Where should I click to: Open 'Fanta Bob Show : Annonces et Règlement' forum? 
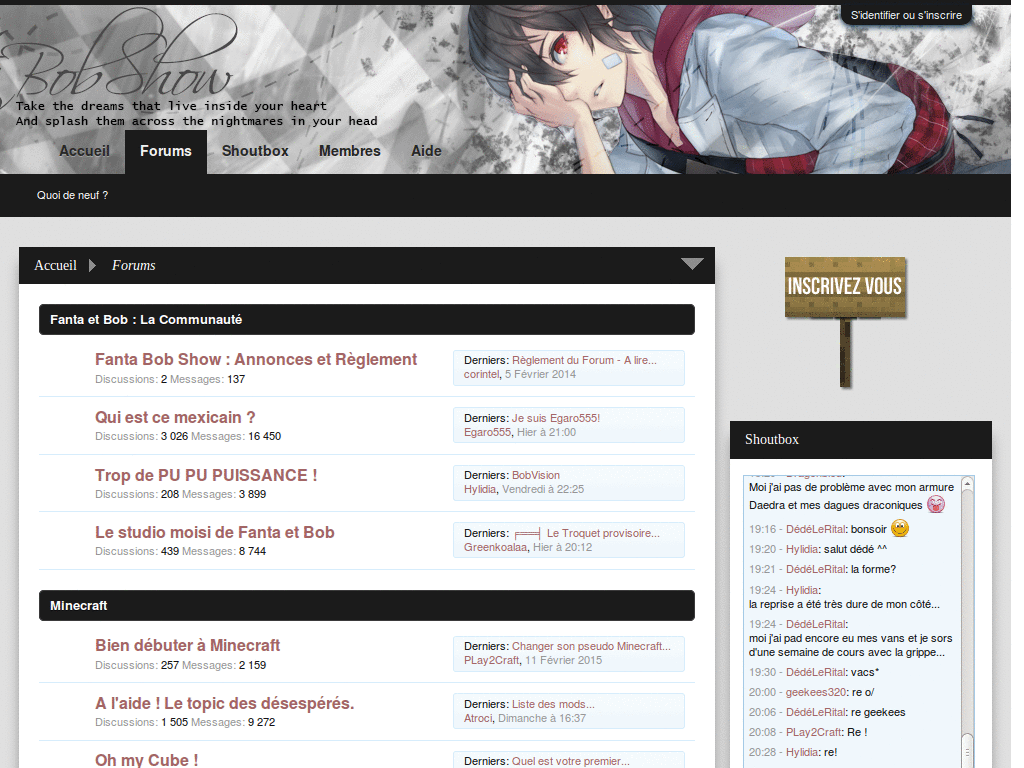[x=256, y=359]
